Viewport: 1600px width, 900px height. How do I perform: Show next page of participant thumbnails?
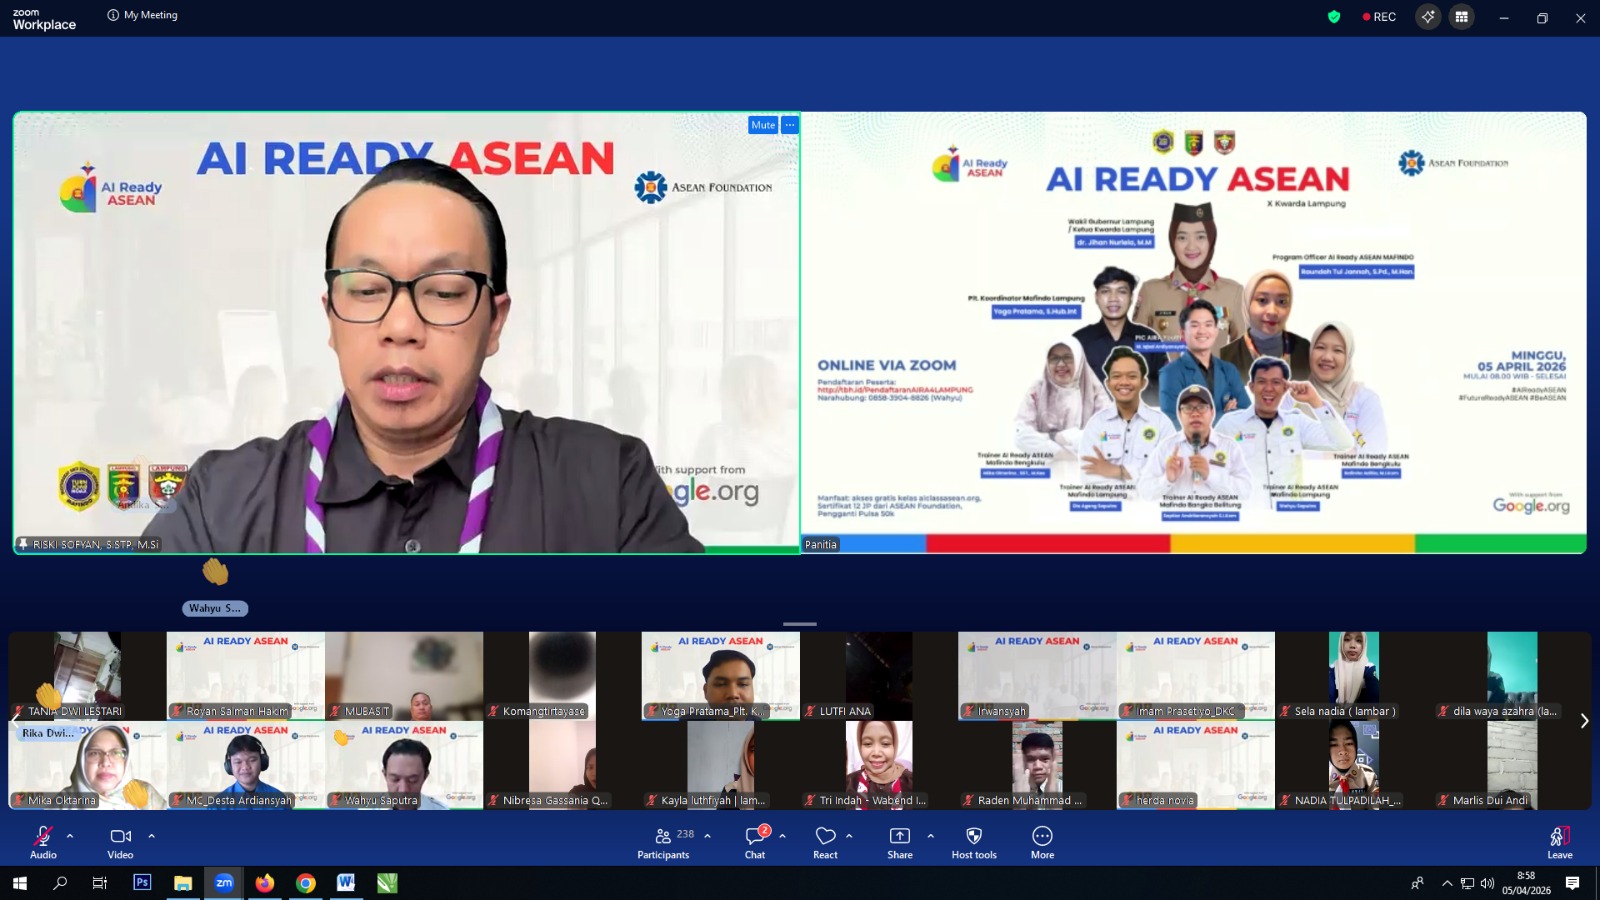(x=1584, y=721)
